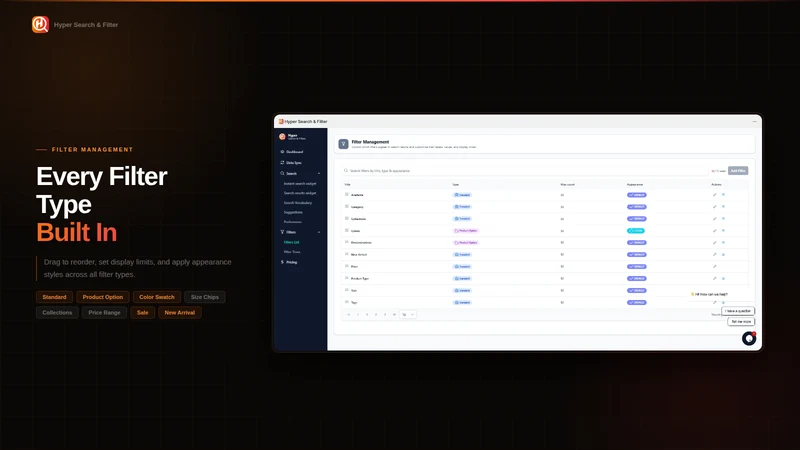Image resolution: width=800 pixels, height=450 pixels.
Task: Click the edit pencil for Denominations row
Action: tap(714, 243)
